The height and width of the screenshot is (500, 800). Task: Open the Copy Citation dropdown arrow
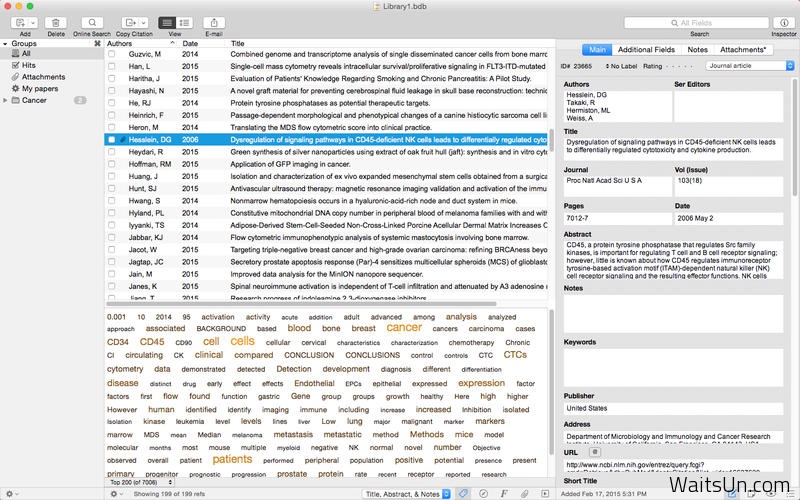(143, 22)
